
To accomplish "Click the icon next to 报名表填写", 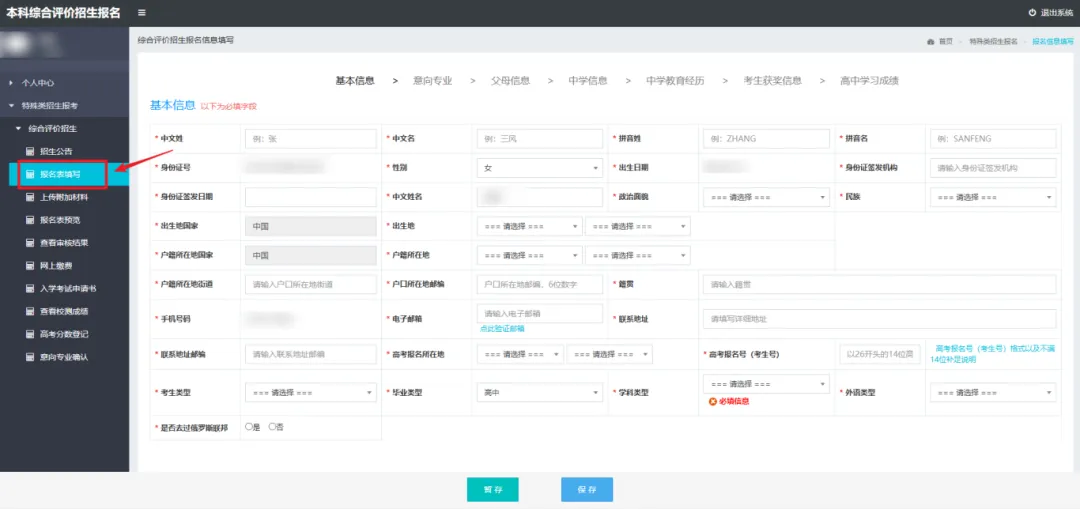I will (30, 174).
